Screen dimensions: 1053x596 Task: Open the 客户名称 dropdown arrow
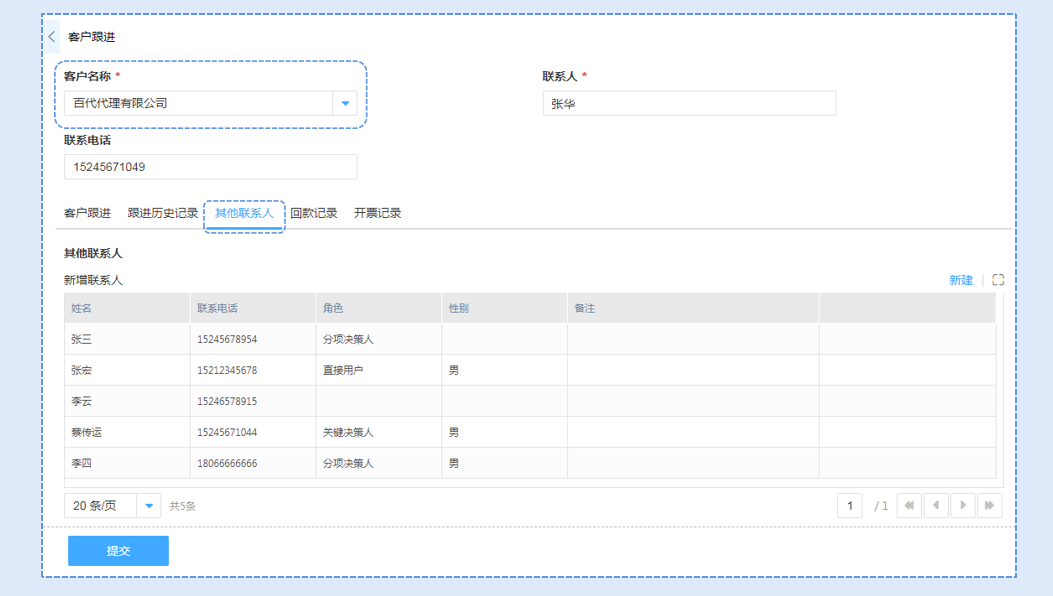tap(345, 103)
